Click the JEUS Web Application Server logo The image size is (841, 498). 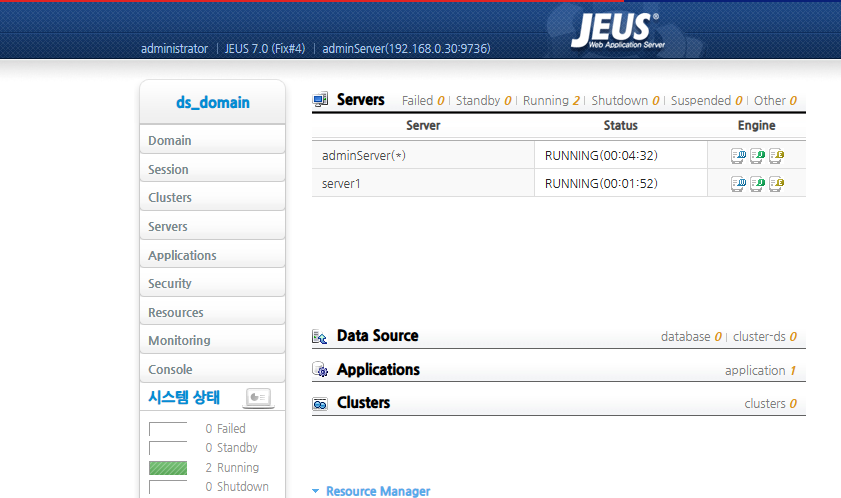[x=617, y=31]
